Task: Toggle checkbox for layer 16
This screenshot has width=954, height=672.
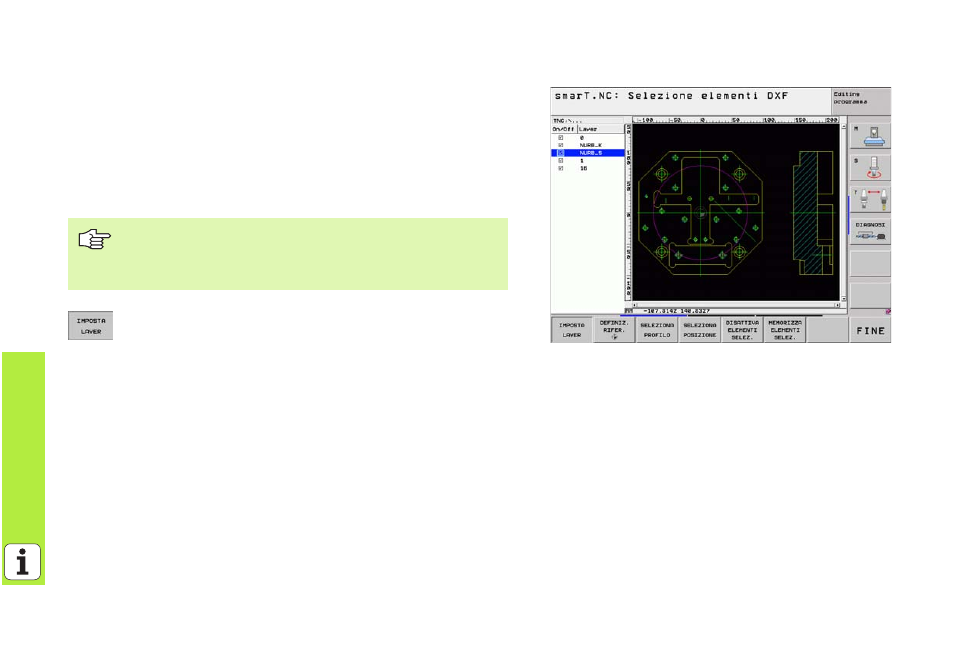Action: pyautogui.click(x=560, y=168)
